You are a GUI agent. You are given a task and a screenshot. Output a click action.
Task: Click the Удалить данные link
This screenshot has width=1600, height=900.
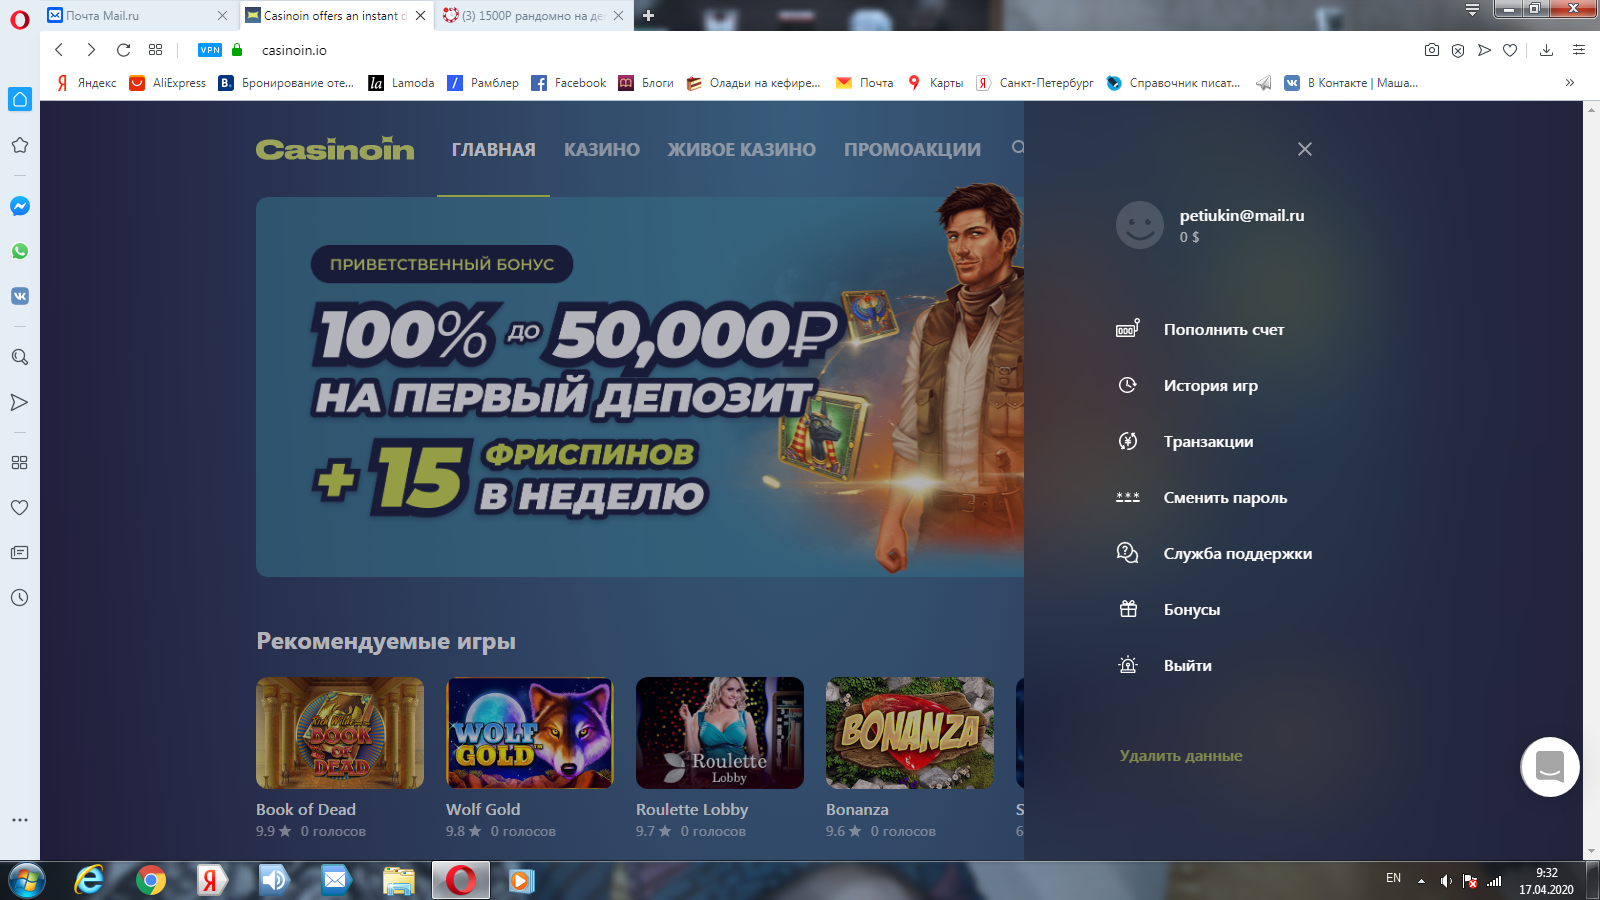coord(1181,756)
